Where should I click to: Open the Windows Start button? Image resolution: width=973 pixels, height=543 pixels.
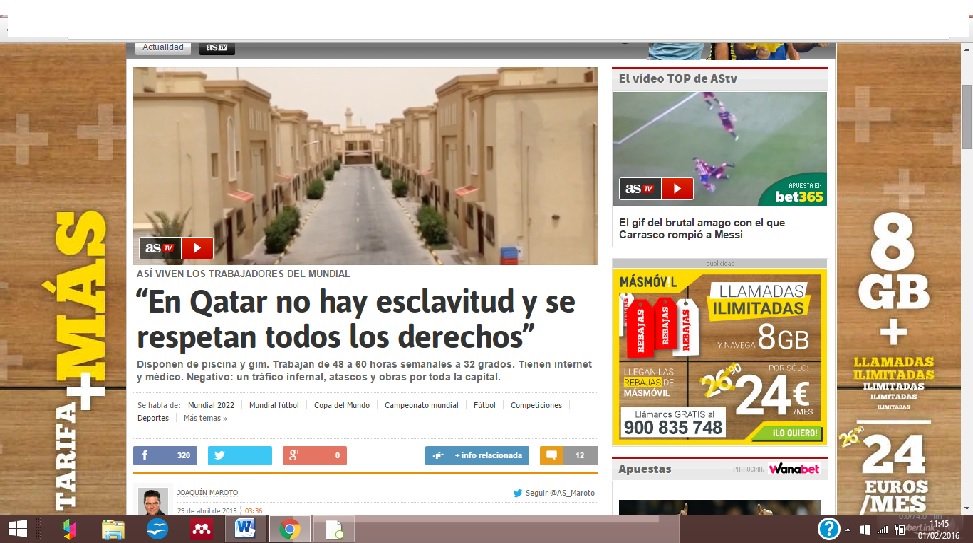(x=17, y=529)
